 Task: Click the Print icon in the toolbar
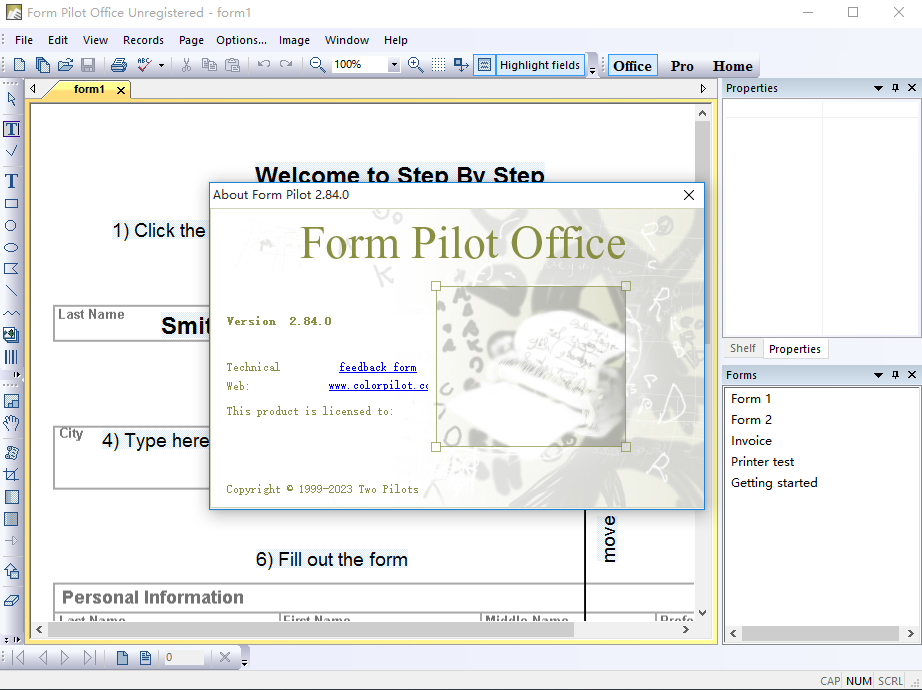pos(120,63)
